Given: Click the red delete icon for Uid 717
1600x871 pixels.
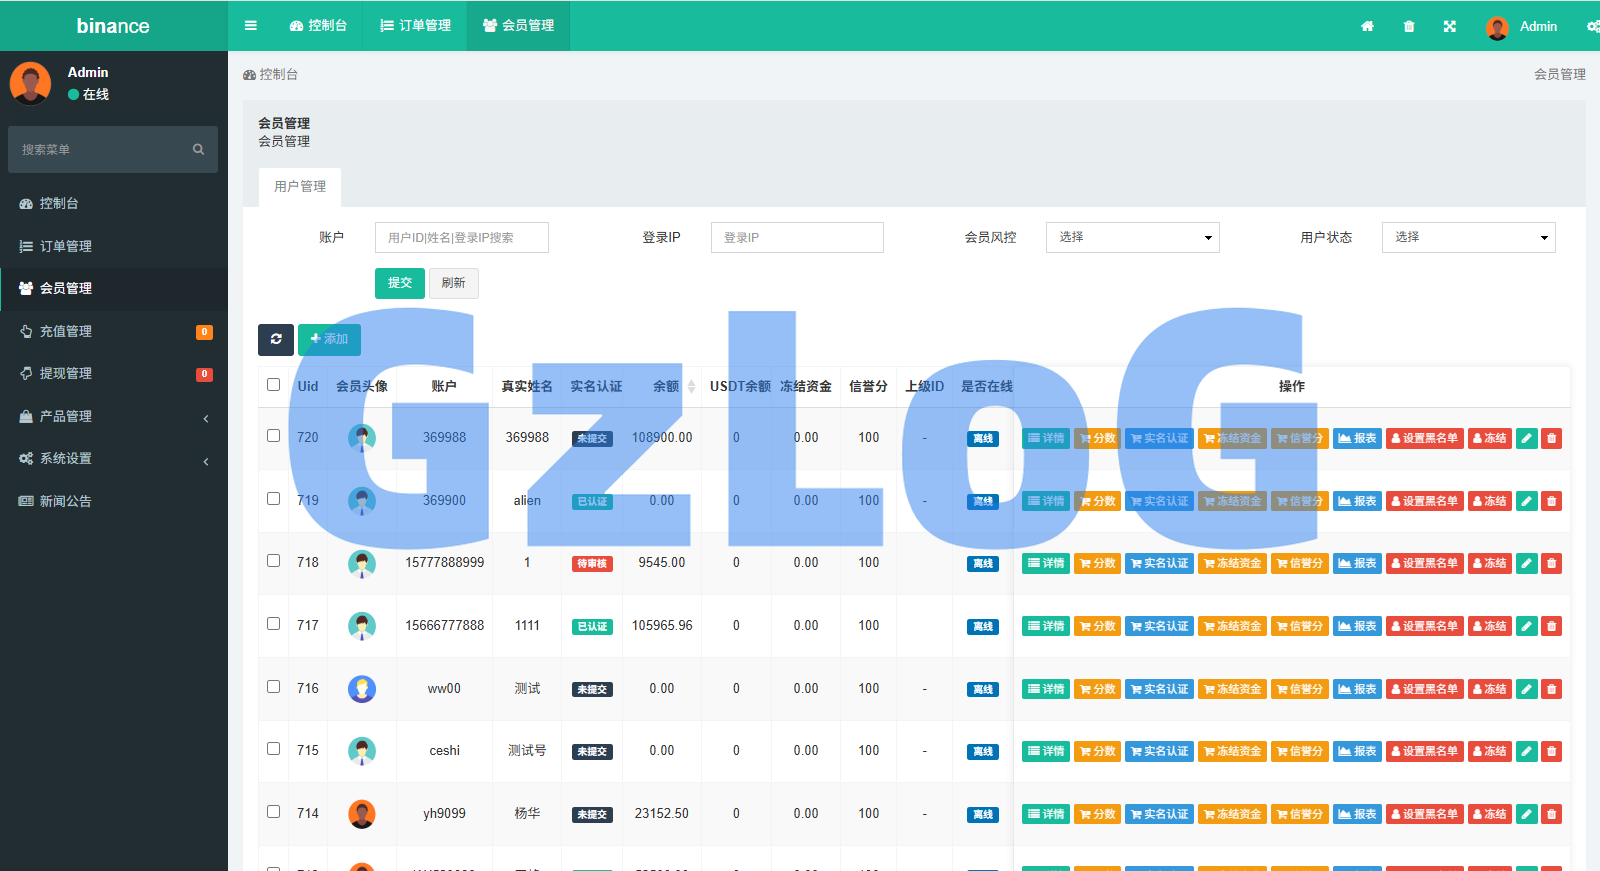Looking at the screenshot, I should [1552, 626].
